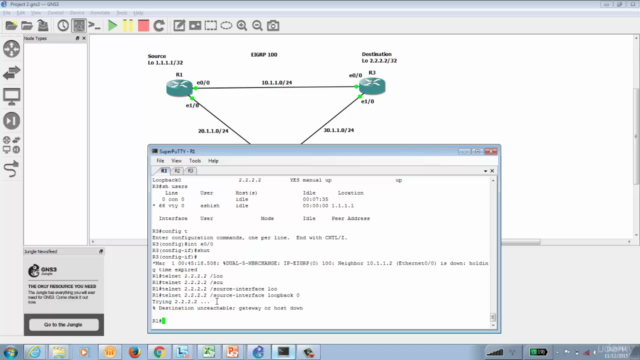Viewport: 640px width, 360px height.
Task: Close the active SuperPuTTY tab
Action: point(492,171)
